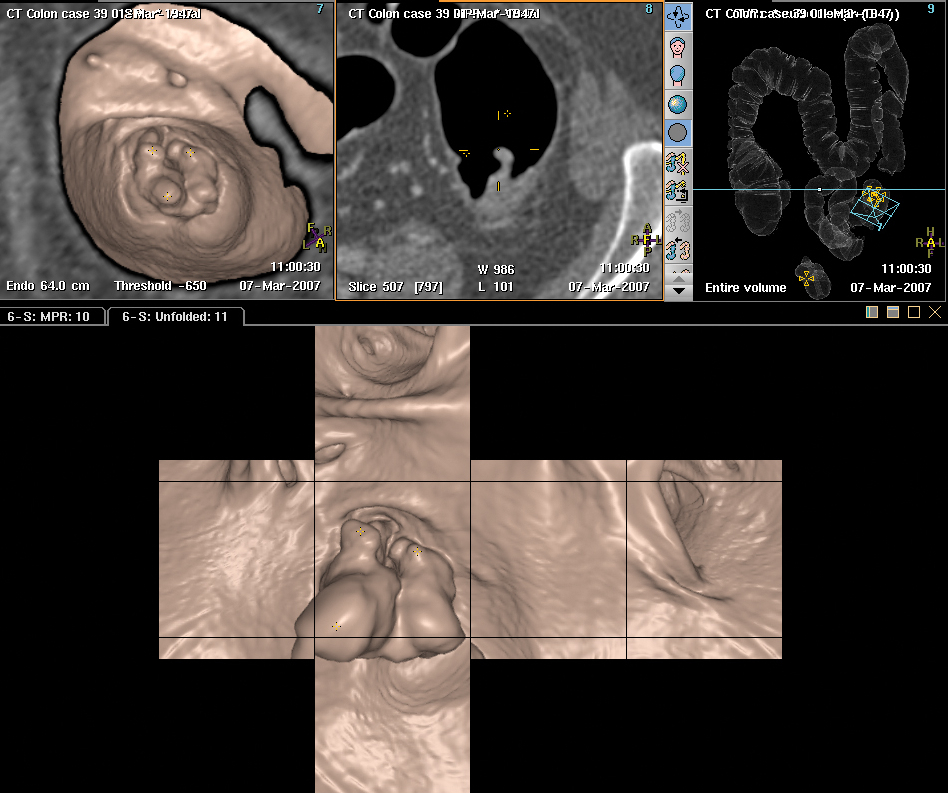Select the blue shaded sphere rendering icon
Image resolution: width=948 pixels, height=793 pixels.
pos(679,104)
